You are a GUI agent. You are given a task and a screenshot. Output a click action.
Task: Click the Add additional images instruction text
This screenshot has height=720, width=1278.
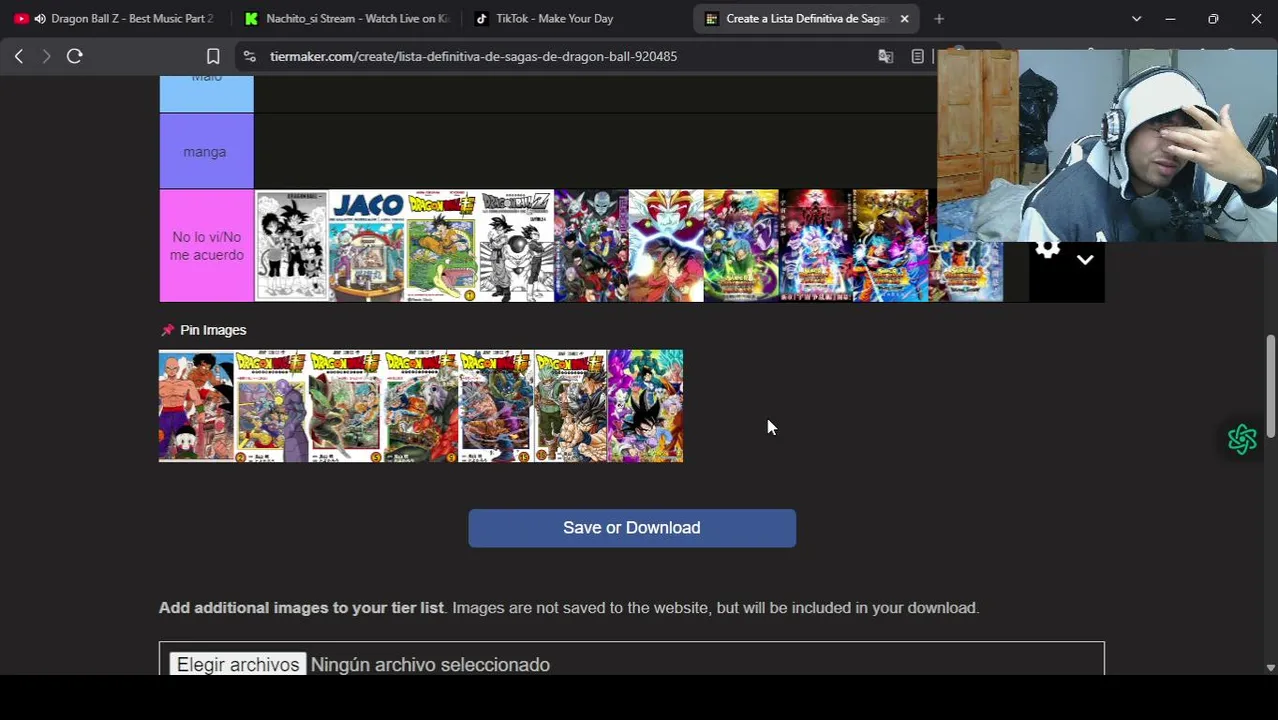[x=568, y=608]
